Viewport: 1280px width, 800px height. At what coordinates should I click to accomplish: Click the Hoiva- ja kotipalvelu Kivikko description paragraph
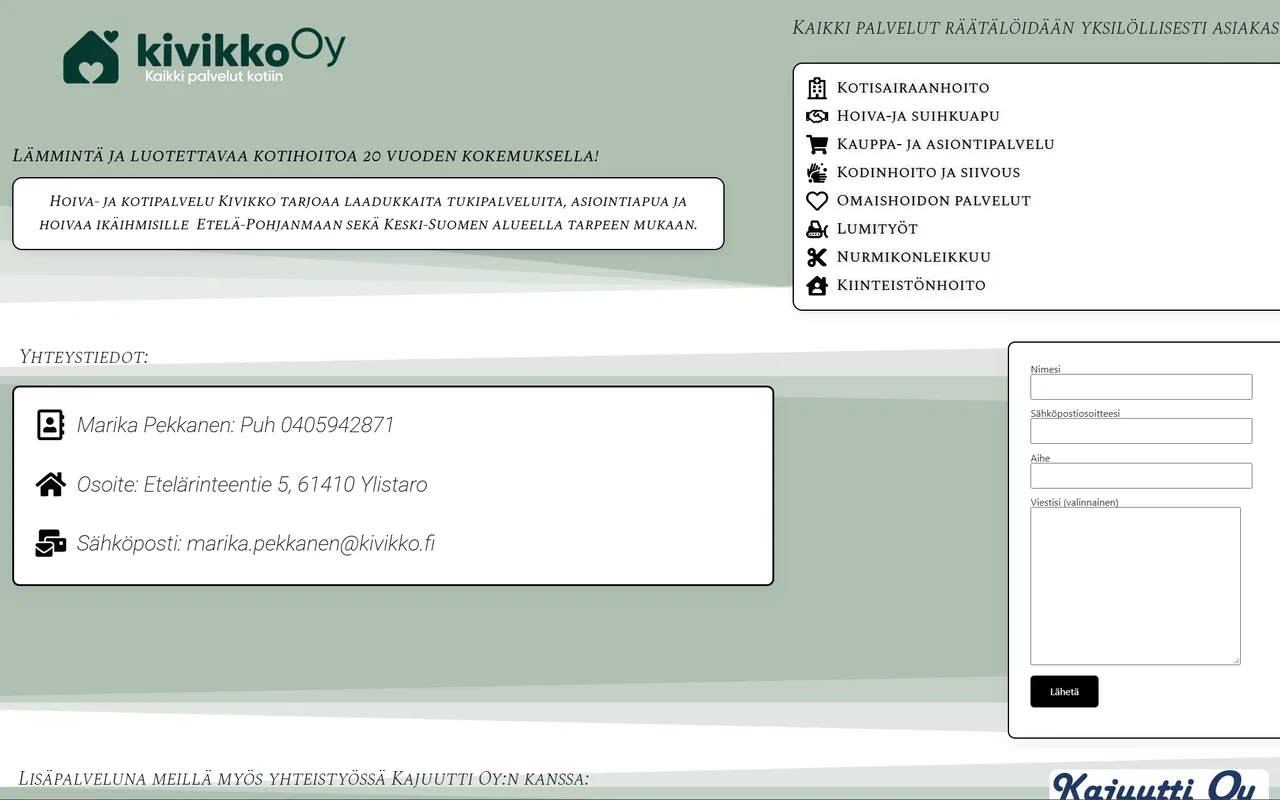tap(368, 213)
